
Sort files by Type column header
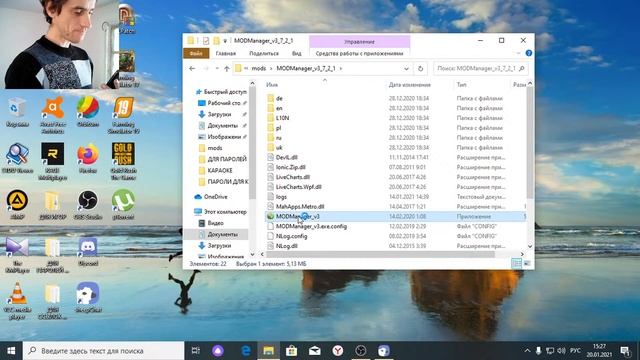(461, 84)
